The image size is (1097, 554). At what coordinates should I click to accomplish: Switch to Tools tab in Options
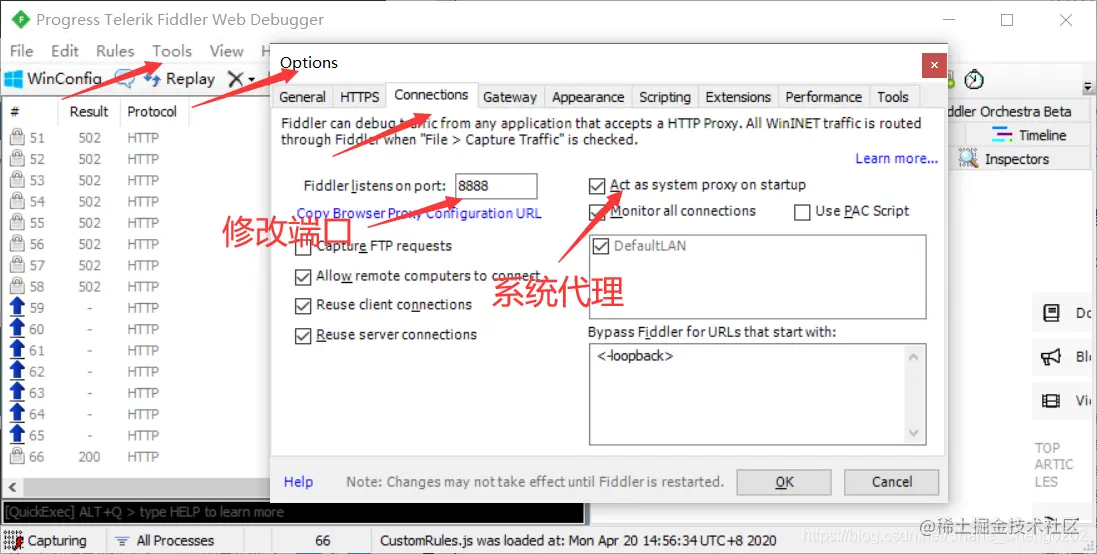pyautogui.click(x=893, y=97)
